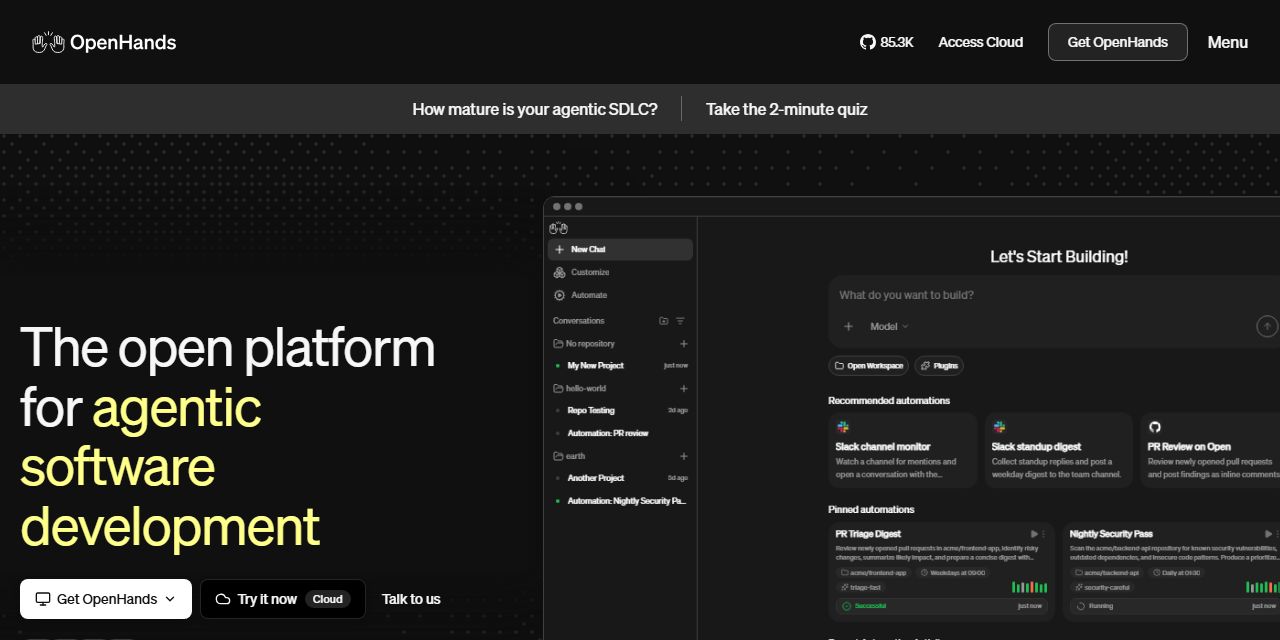Click the plus icon next to hello-world
Image resolution: width=1280 pixels, height=640 pixels.
point(684,388)
